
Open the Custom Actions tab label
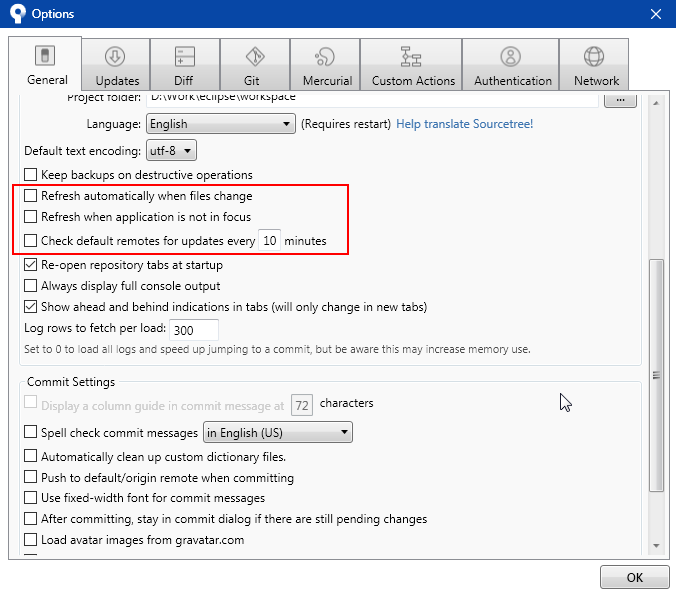(x=413, y=81)
